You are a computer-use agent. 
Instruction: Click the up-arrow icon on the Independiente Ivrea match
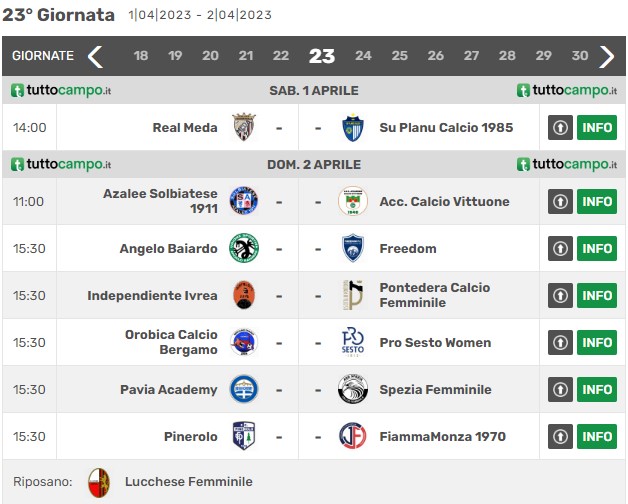[560, 295]
